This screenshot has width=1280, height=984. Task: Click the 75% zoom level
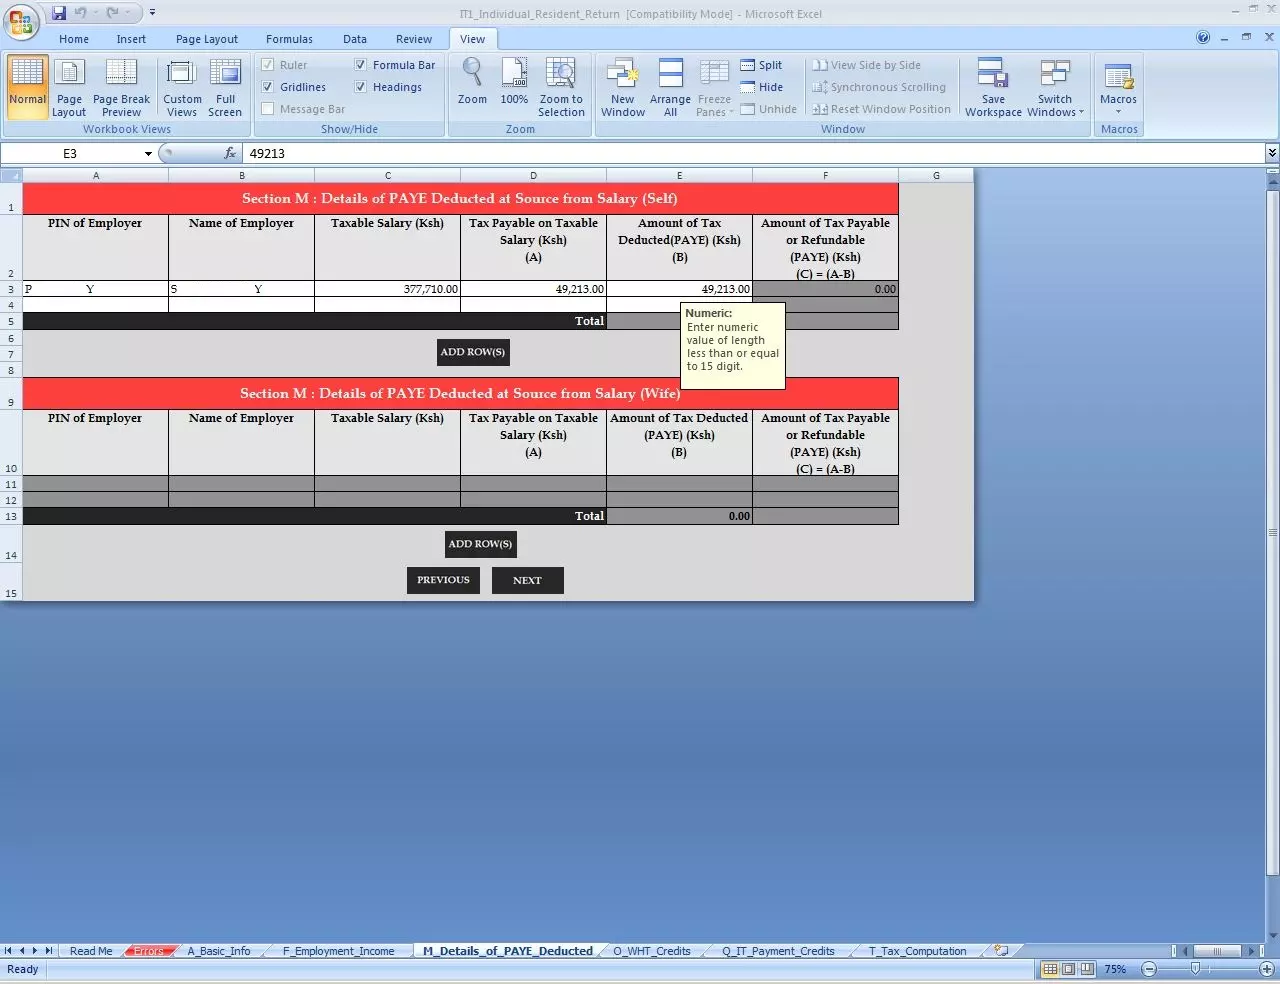click(1115, 969)
